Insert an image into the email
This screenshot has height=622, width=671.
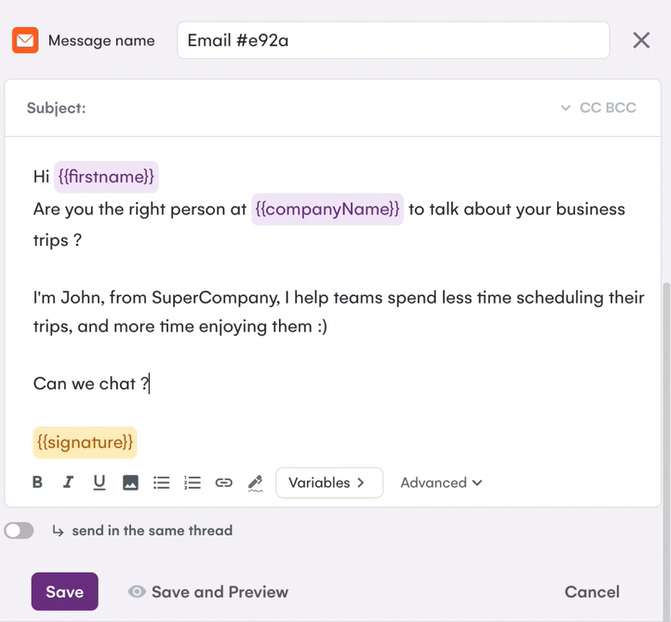tap(130, 483)
